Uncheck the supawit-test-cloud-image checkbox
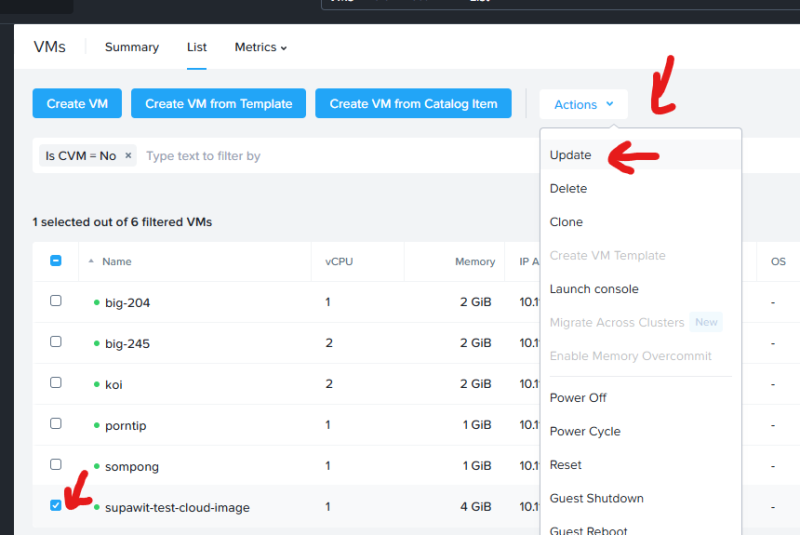The height and width of the screenshot is (535, 800). (x=56, y=506)
